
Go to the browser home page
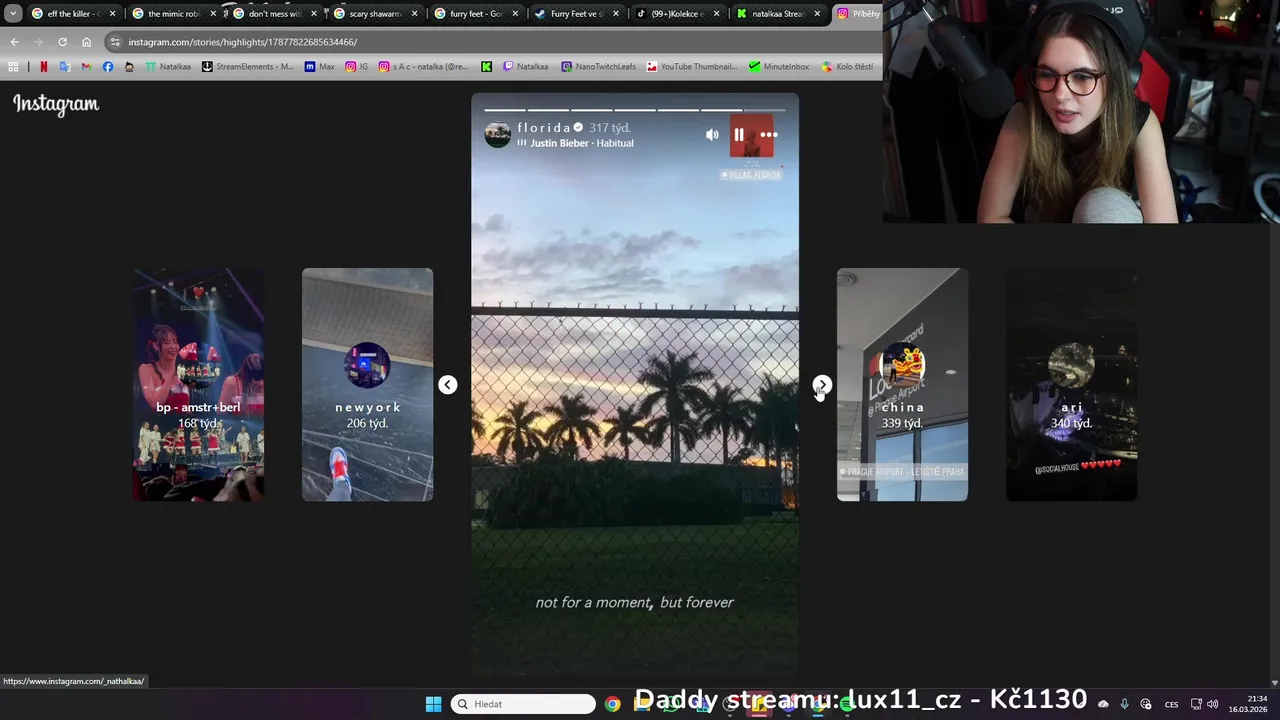86,42
